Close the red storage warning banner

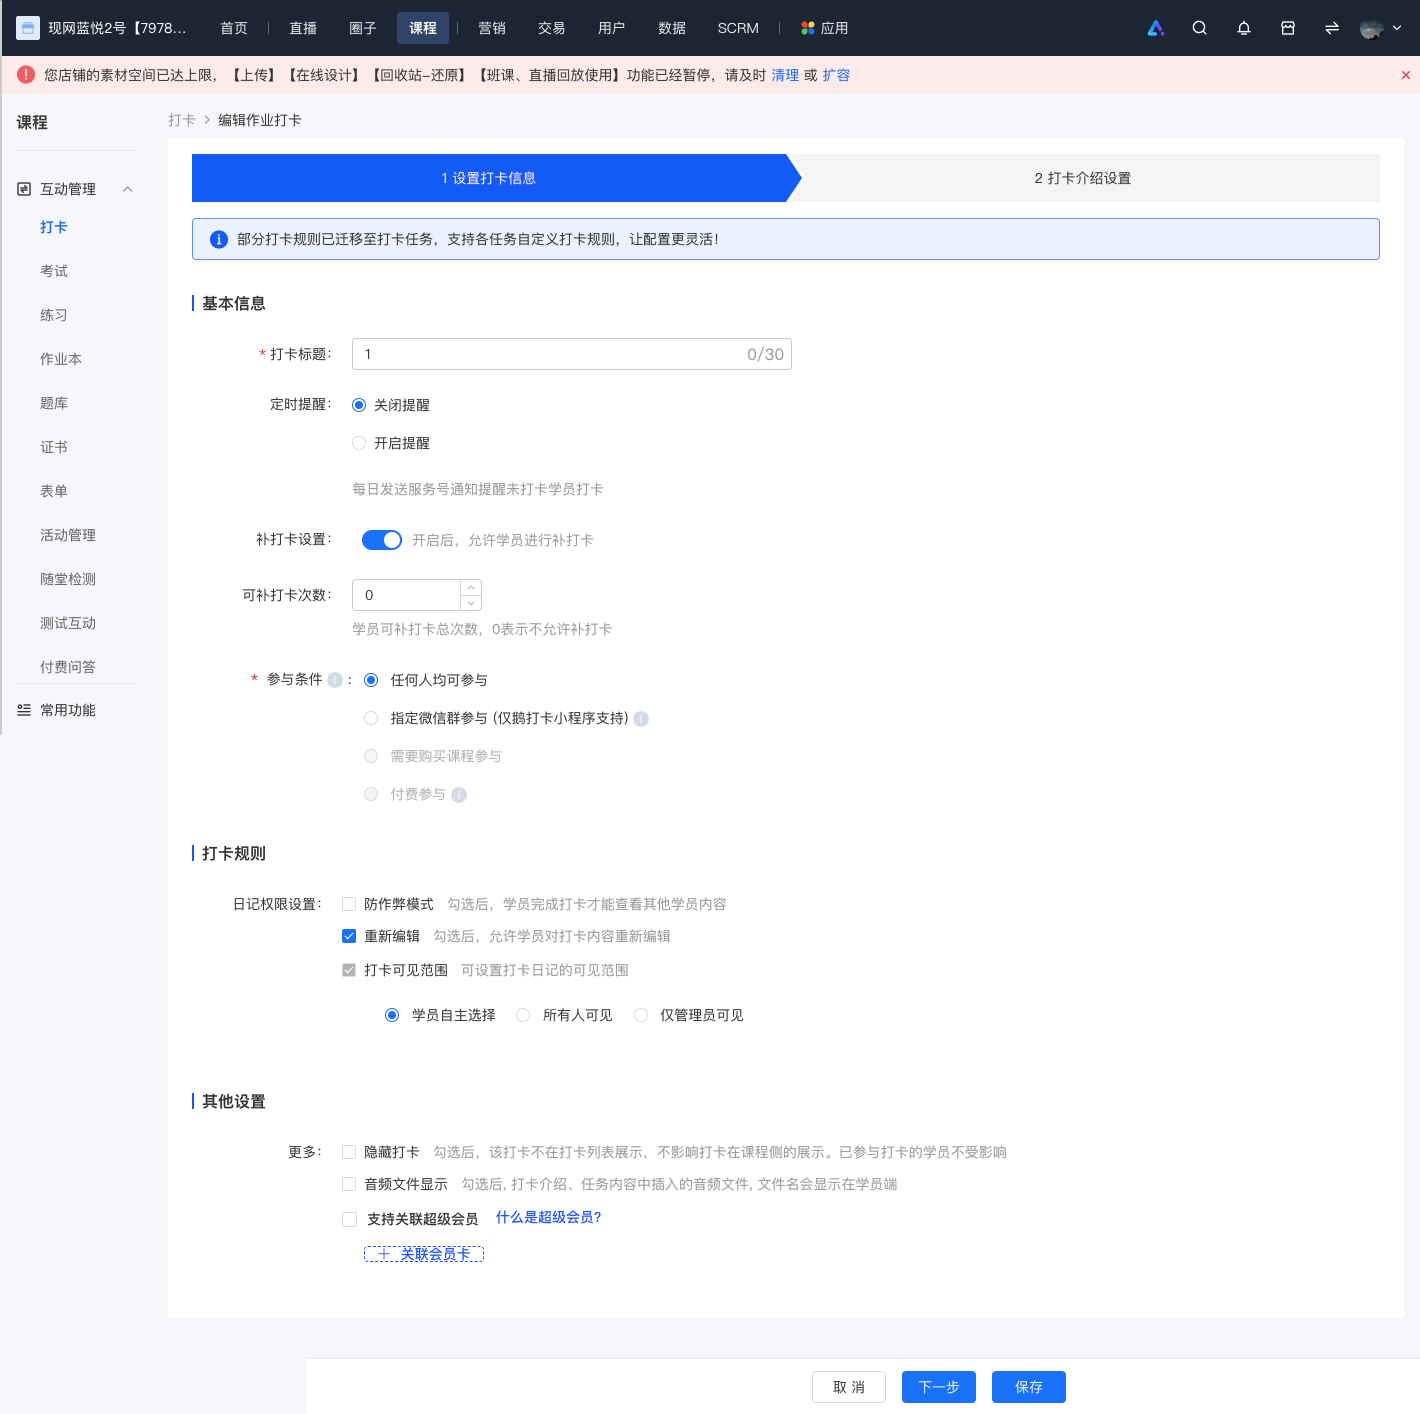click(1406, 75)
